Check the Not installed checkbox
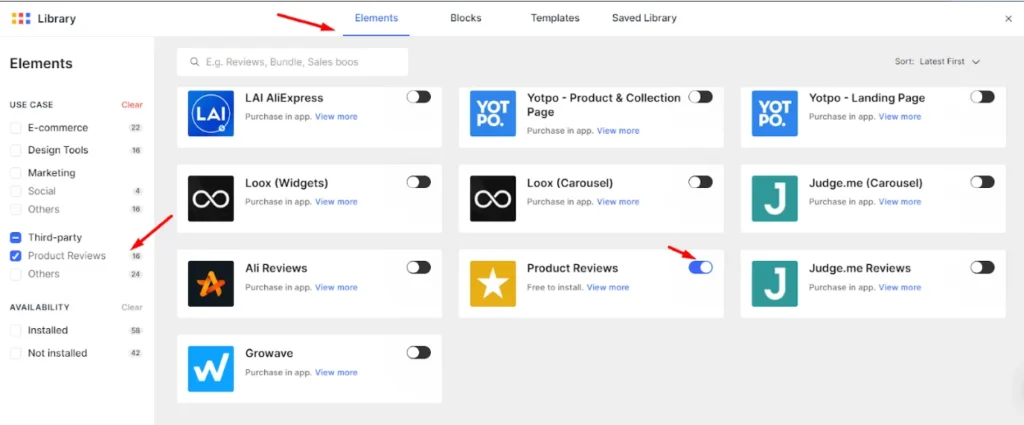 (16, 353)
